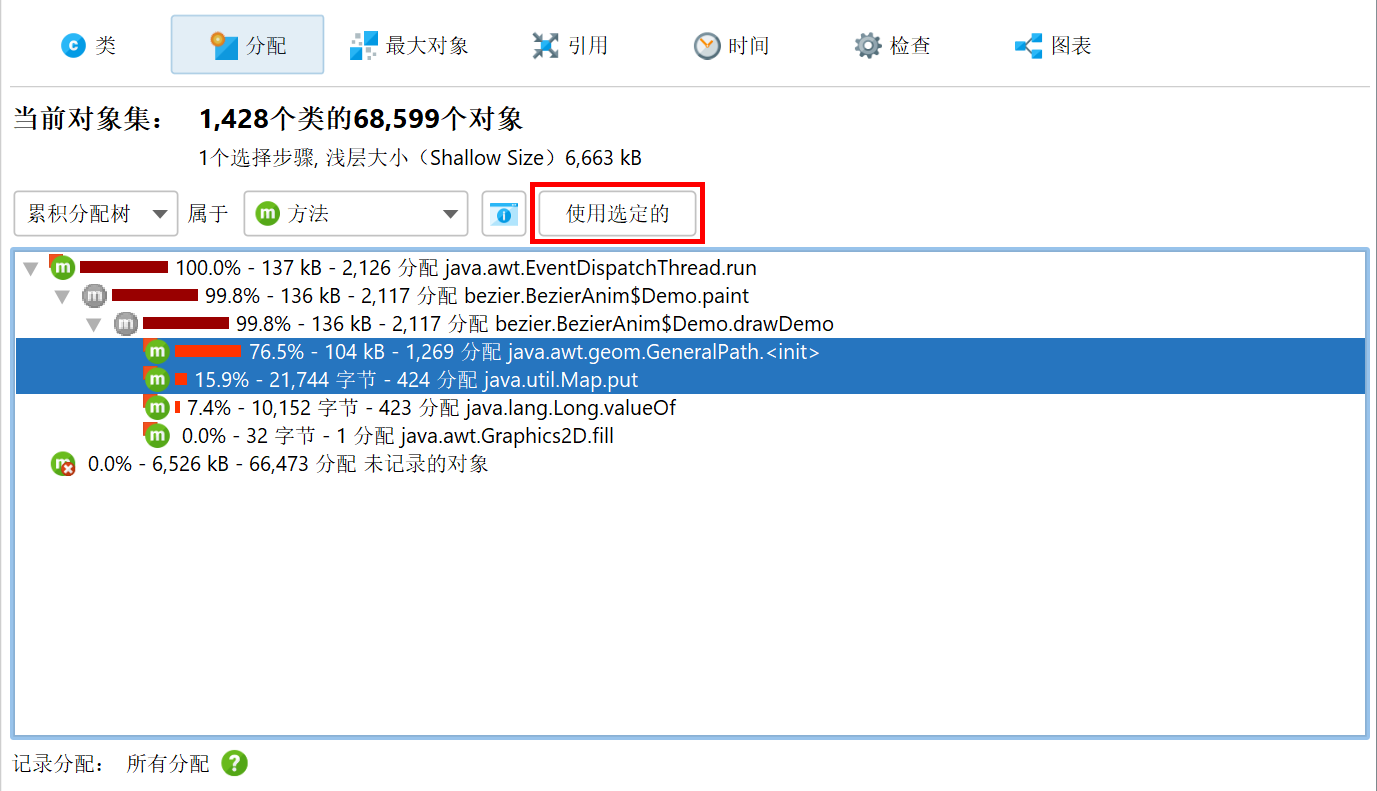Open the 时间 (Time) tab
This screenshot has height=791, width=1377.
732,45
